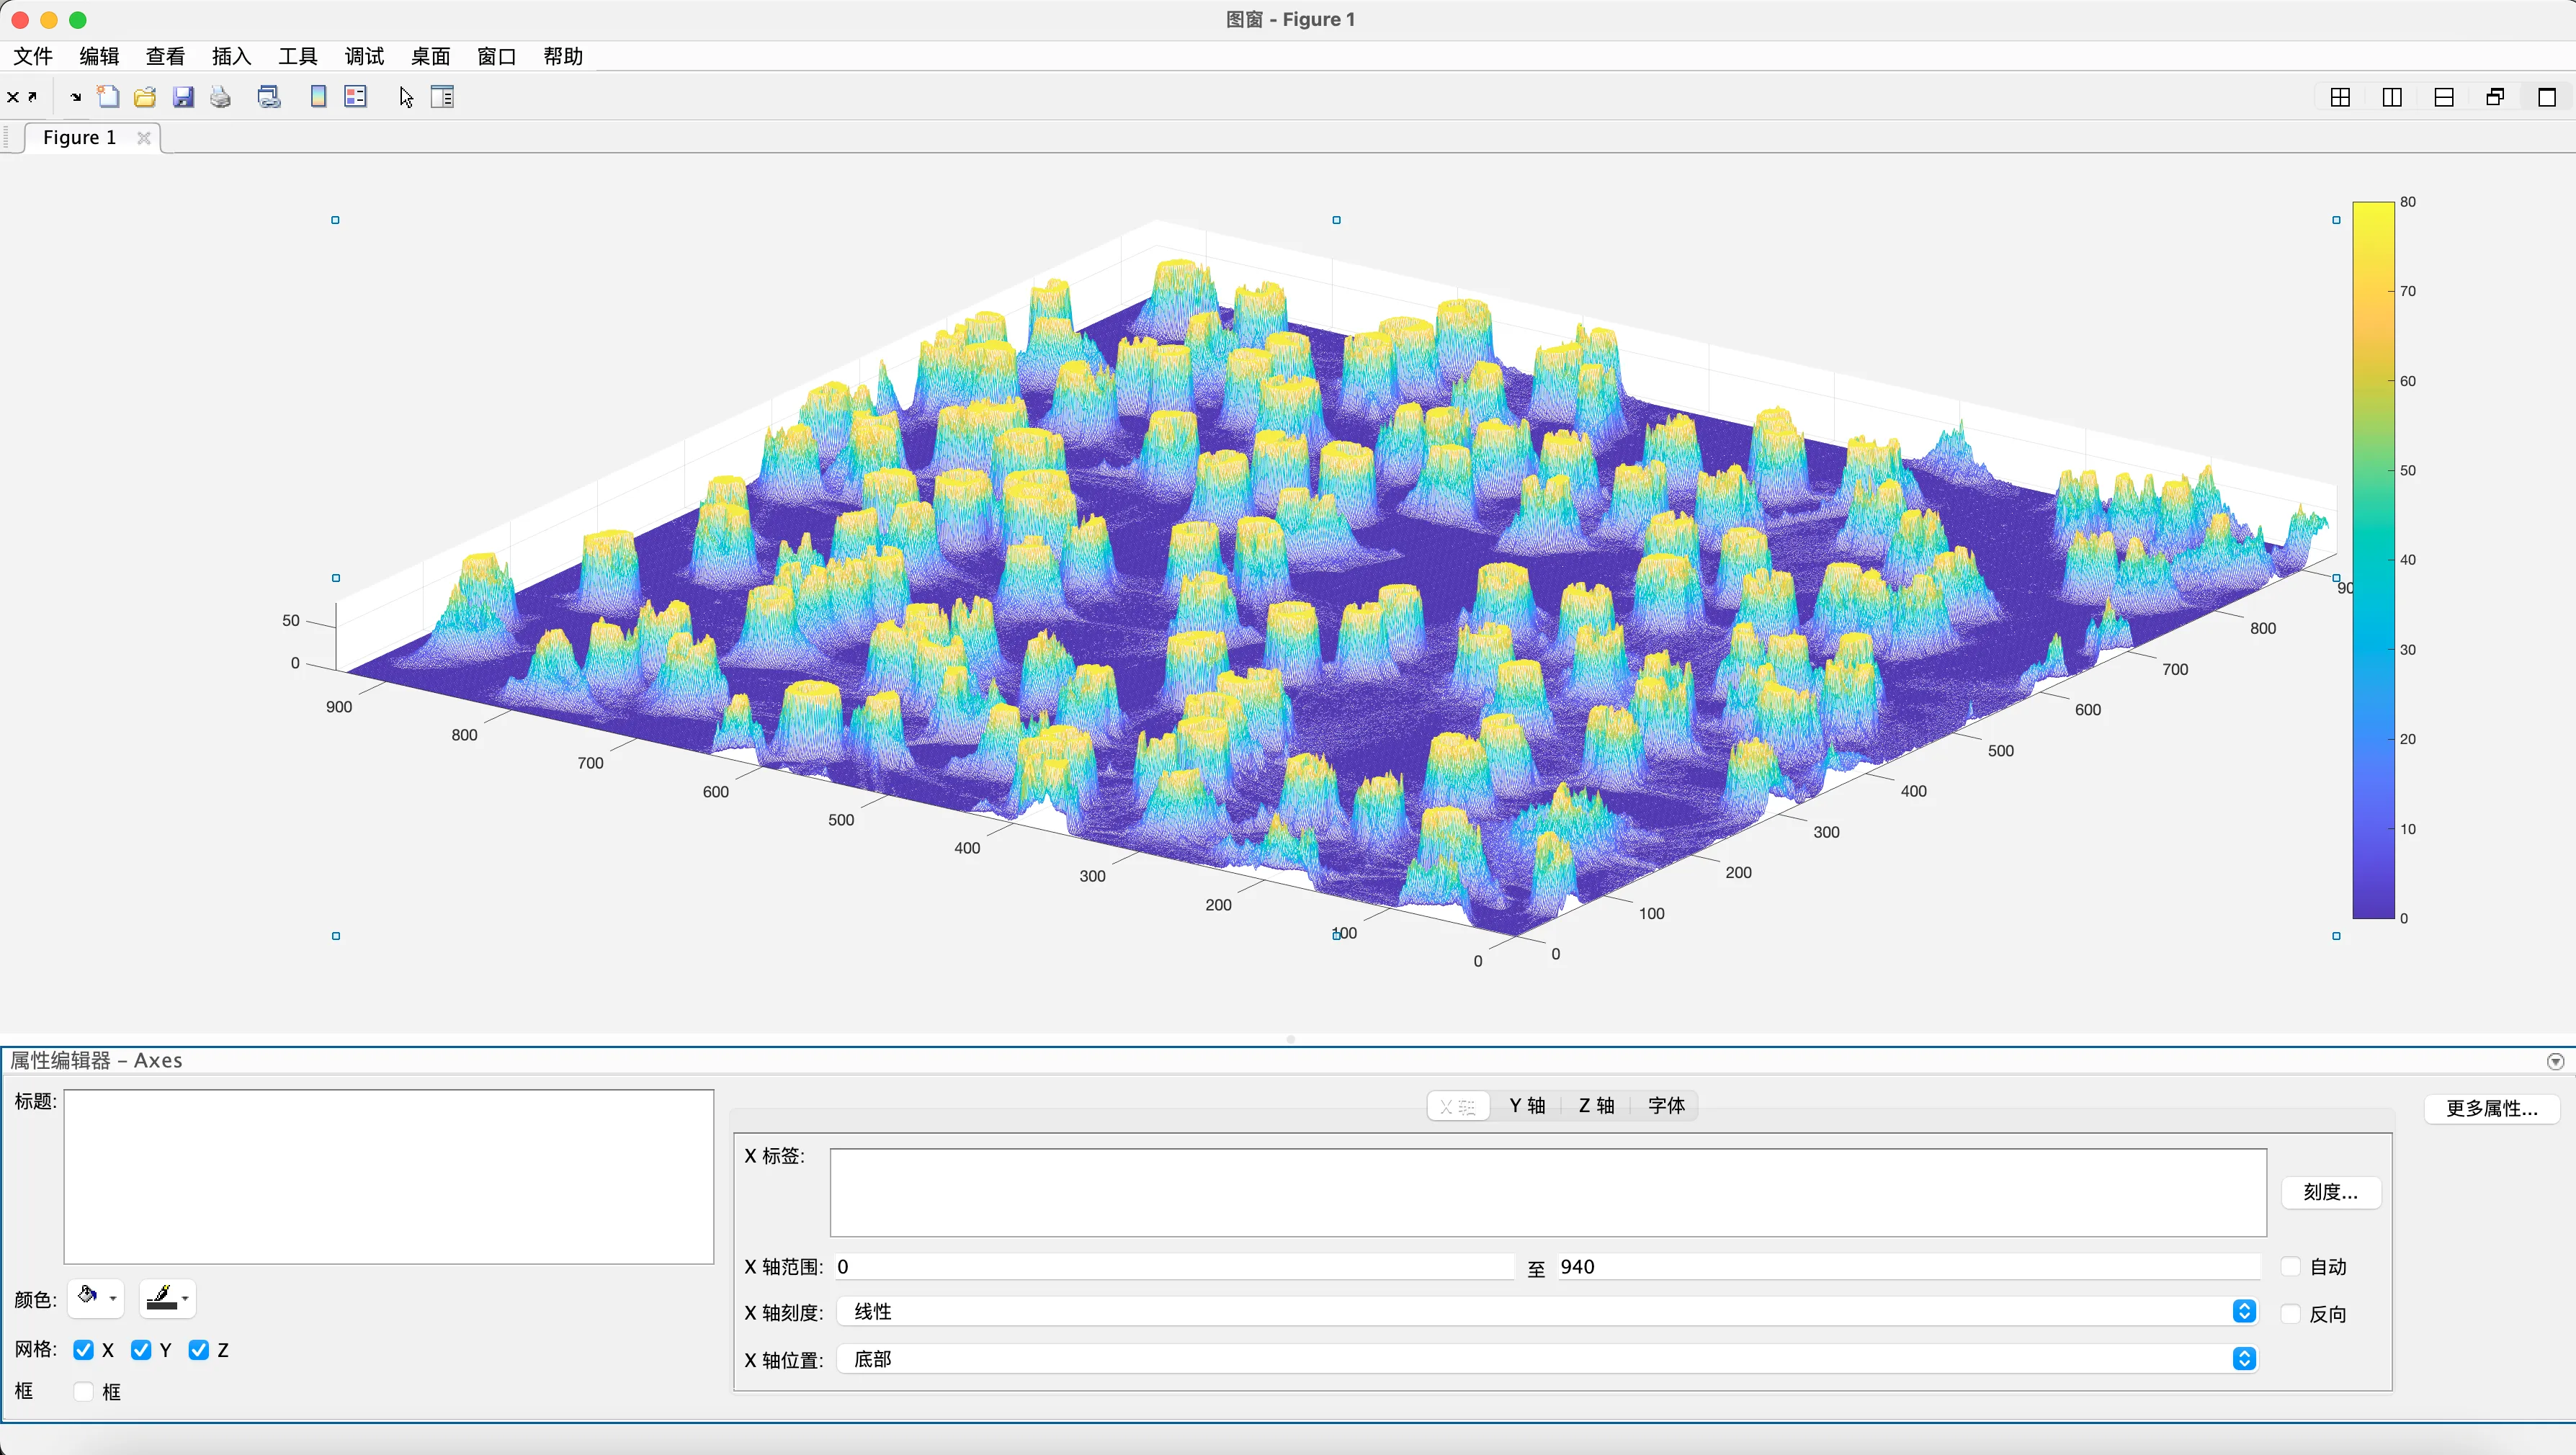Enable the 自动 (auto) range checkbox
The image size is (2576, 1455).
pyautogui.click(x=2291, y=1267)
